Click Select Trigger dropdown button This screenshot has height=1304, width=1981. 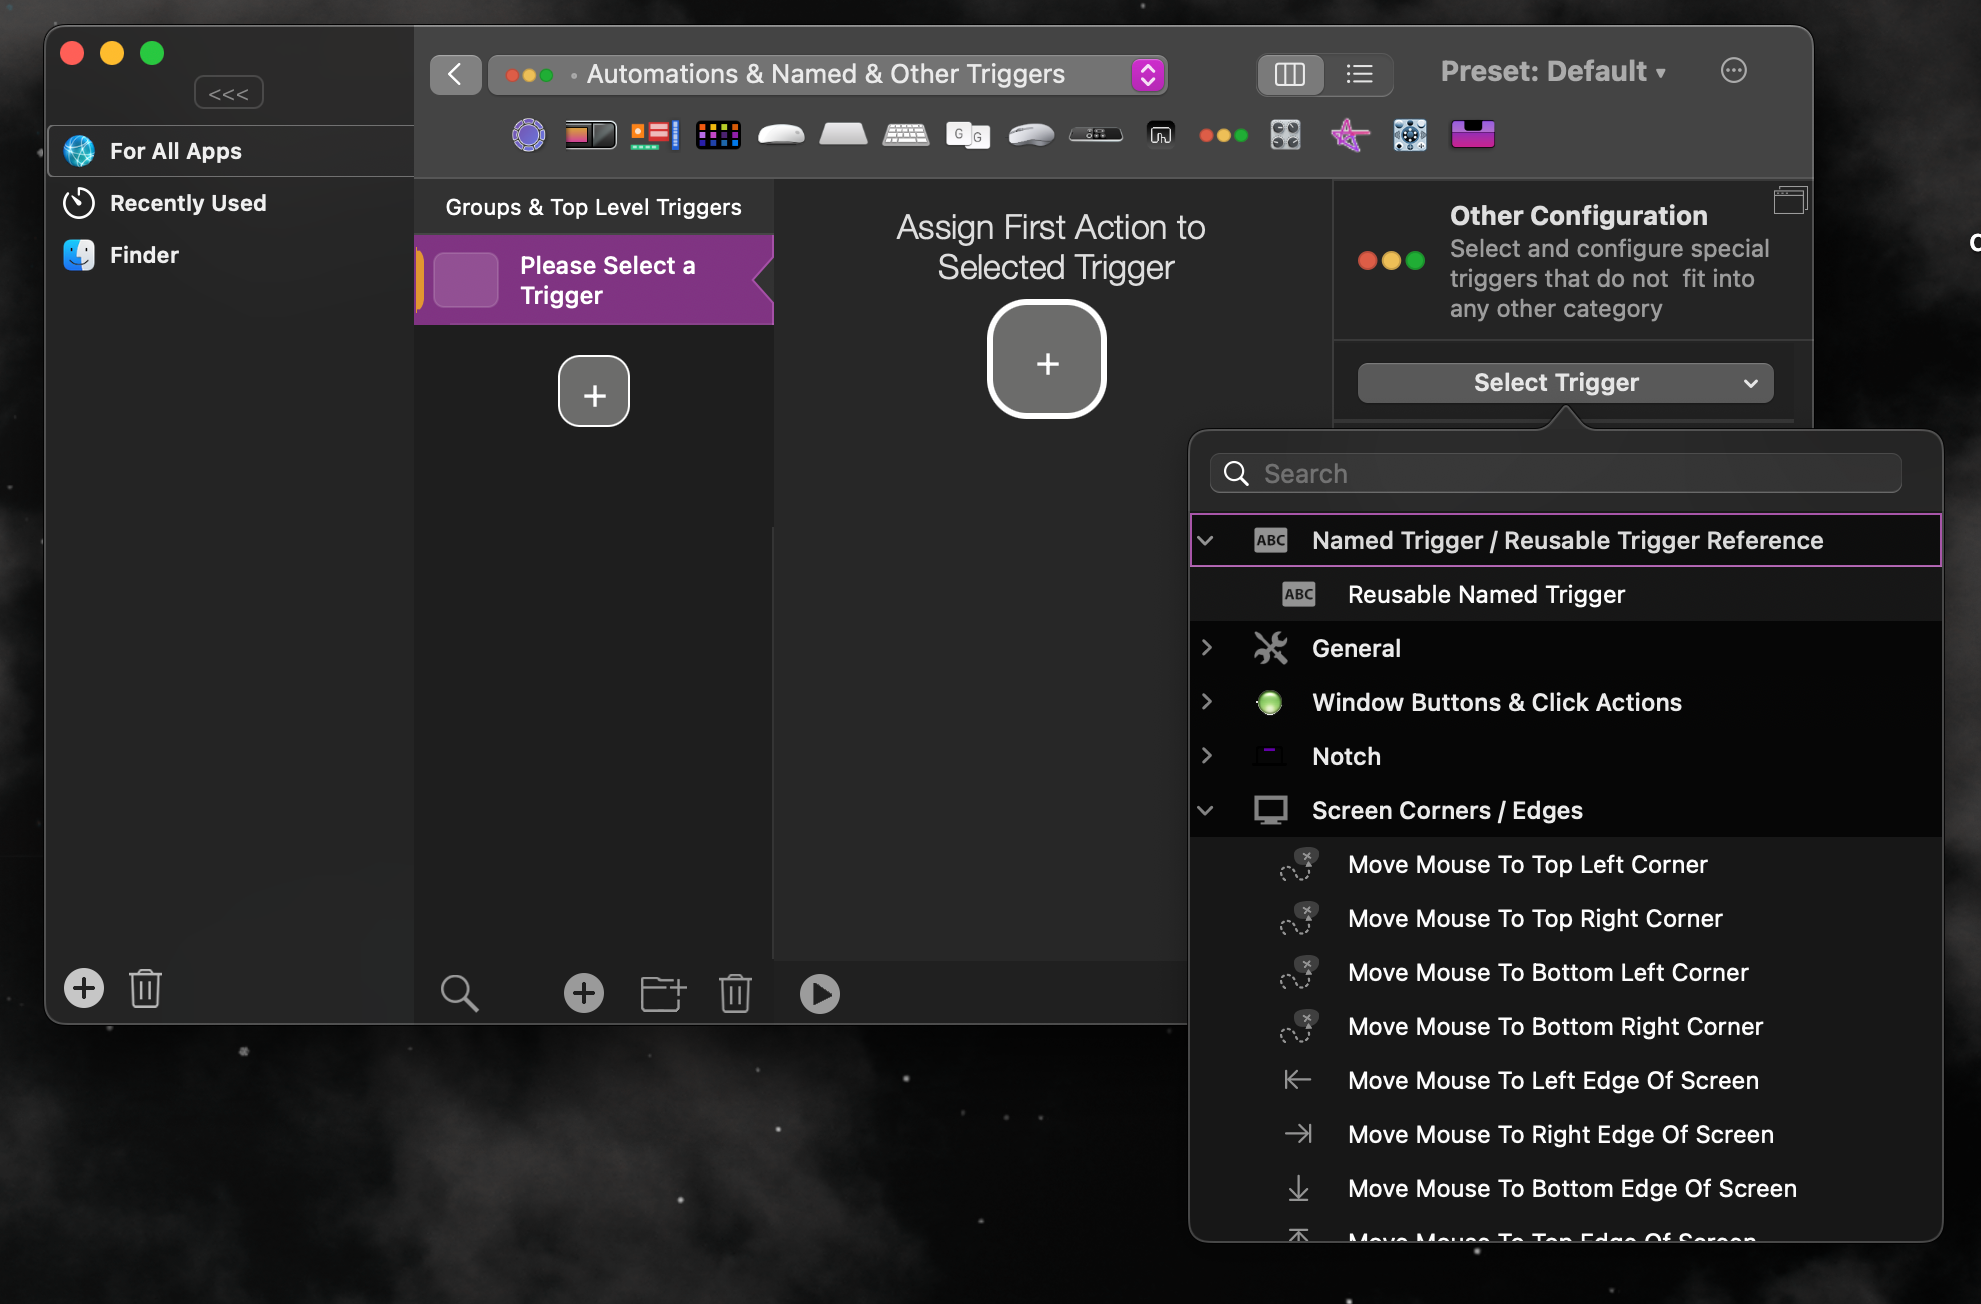tap(1563, 383)
